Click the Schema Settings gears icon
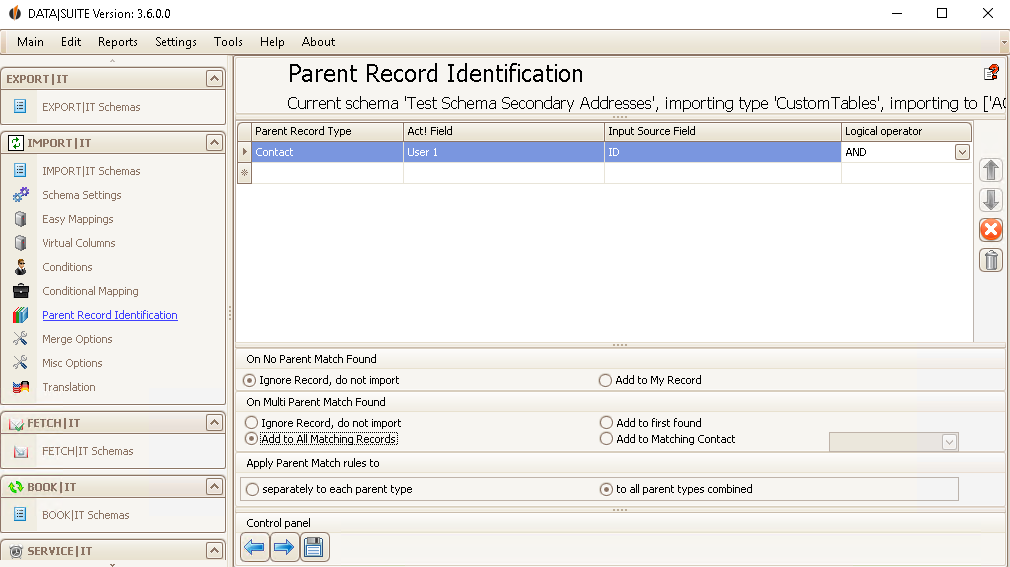The height and width of the screenshot is (567, 1010). coord(21,194)
